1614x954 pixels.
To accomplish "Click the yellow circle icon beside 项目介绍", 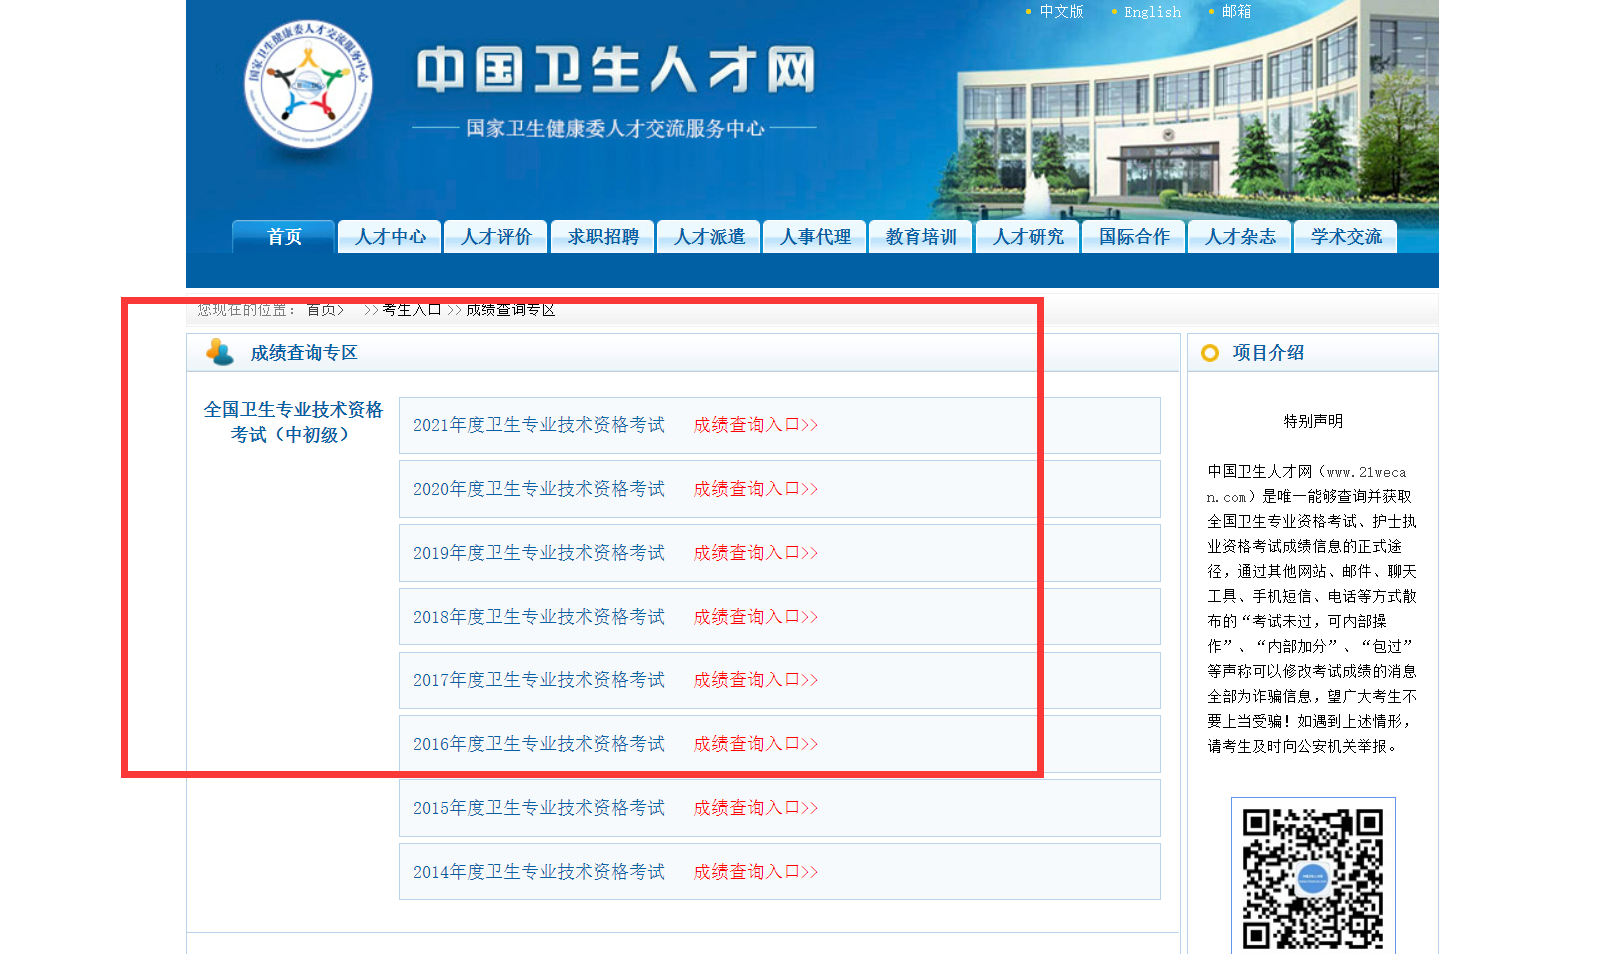I will pos(1210,353).
